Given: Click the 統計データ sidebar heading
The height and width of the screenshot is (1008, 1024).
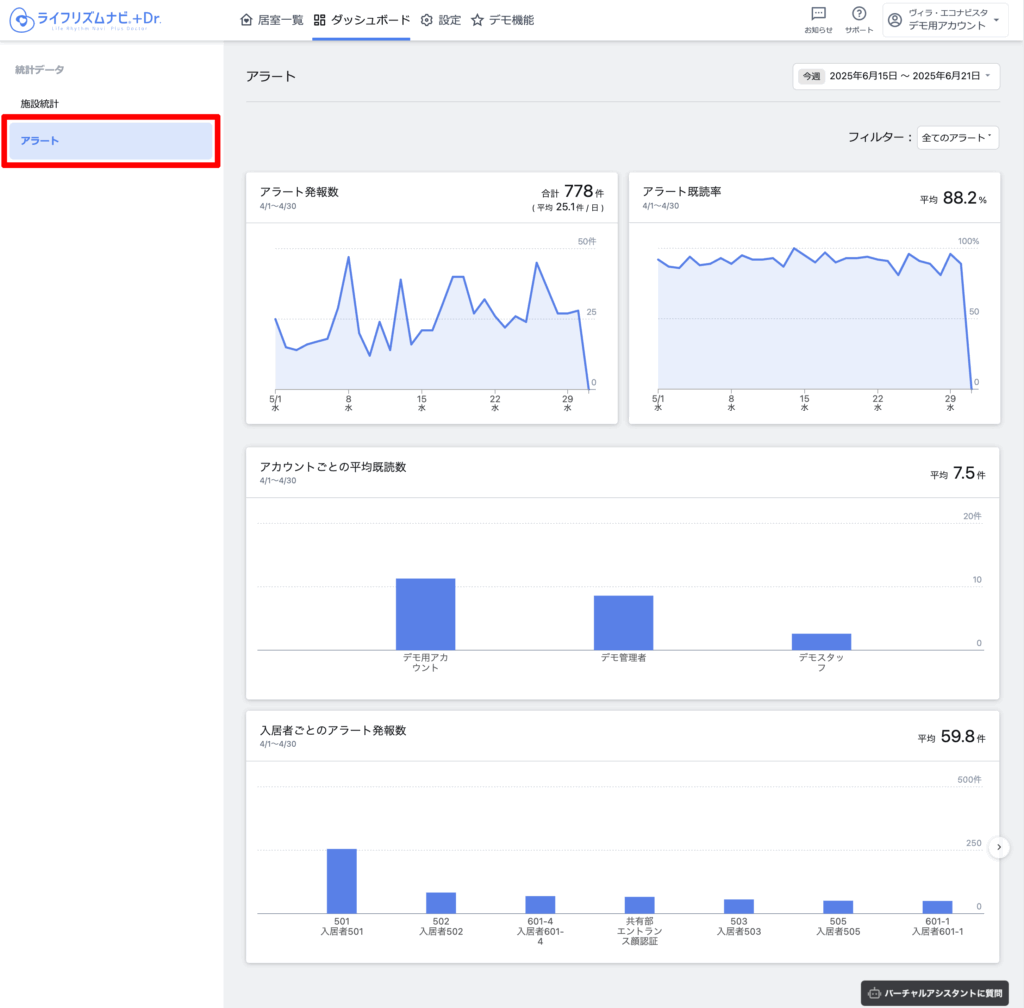Looking at the screenshot, I should click(x=40, y=70).
